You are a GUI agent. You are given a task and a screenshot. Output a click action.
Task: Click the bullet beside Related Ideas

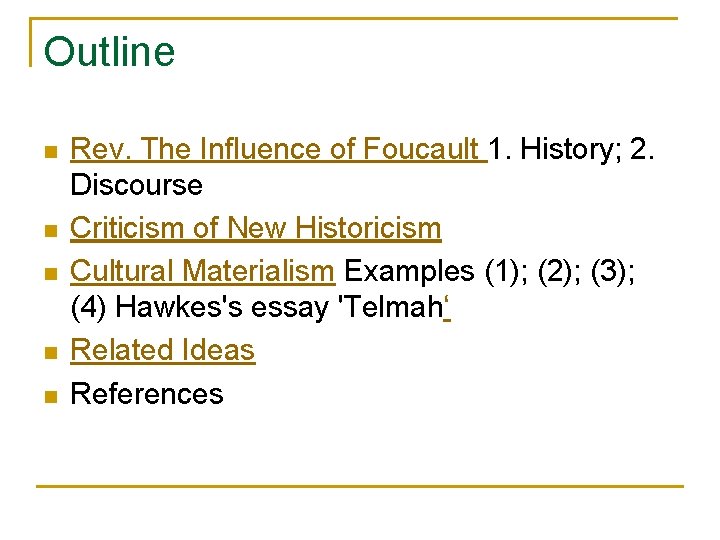[x=49, y=353]
